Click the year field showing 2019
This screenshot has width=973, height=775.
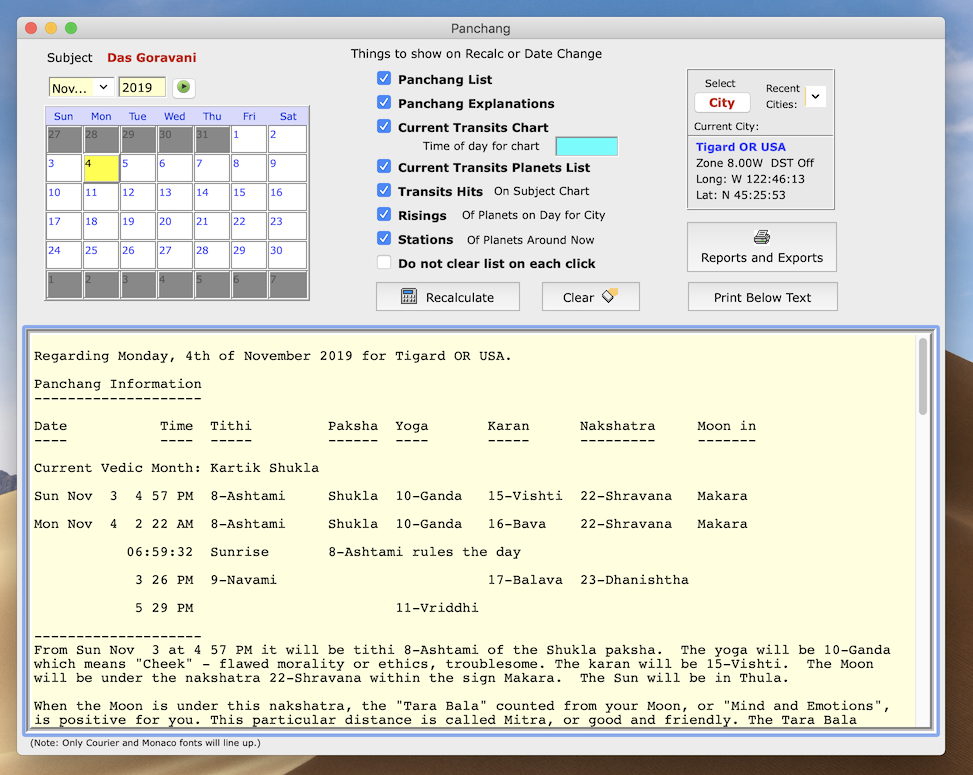pos(142,87)
